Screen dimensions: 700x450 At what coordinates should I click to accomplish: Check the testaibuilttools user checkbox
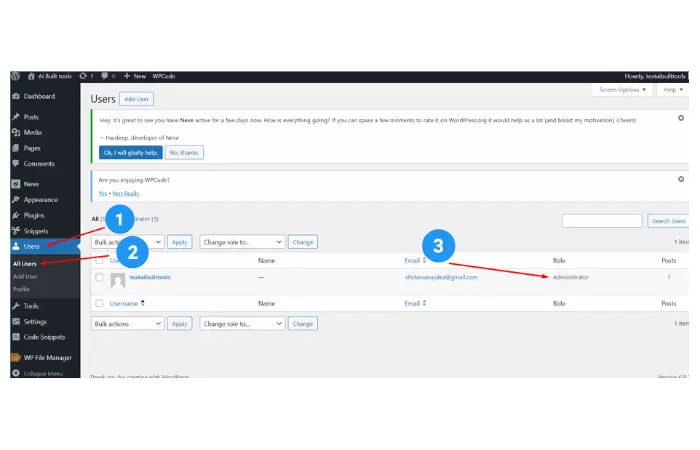click(99, 277)
